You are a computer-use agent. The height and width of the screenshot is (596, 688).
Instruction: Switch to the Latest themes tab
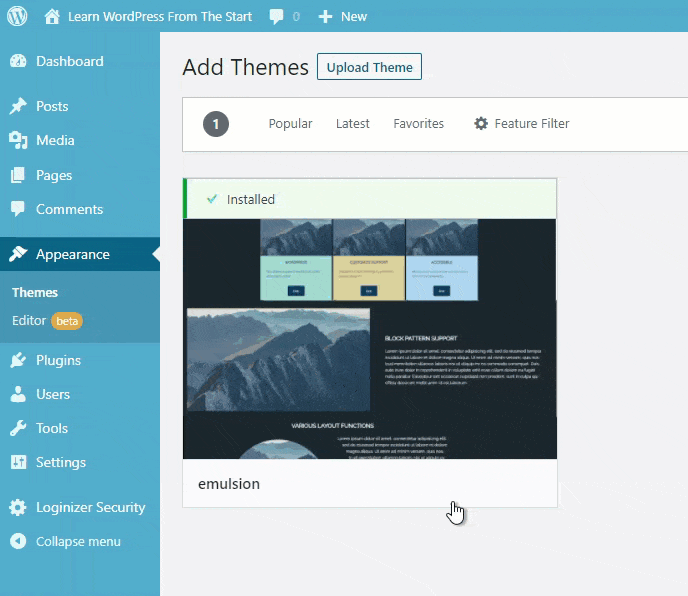coord(353,123)
